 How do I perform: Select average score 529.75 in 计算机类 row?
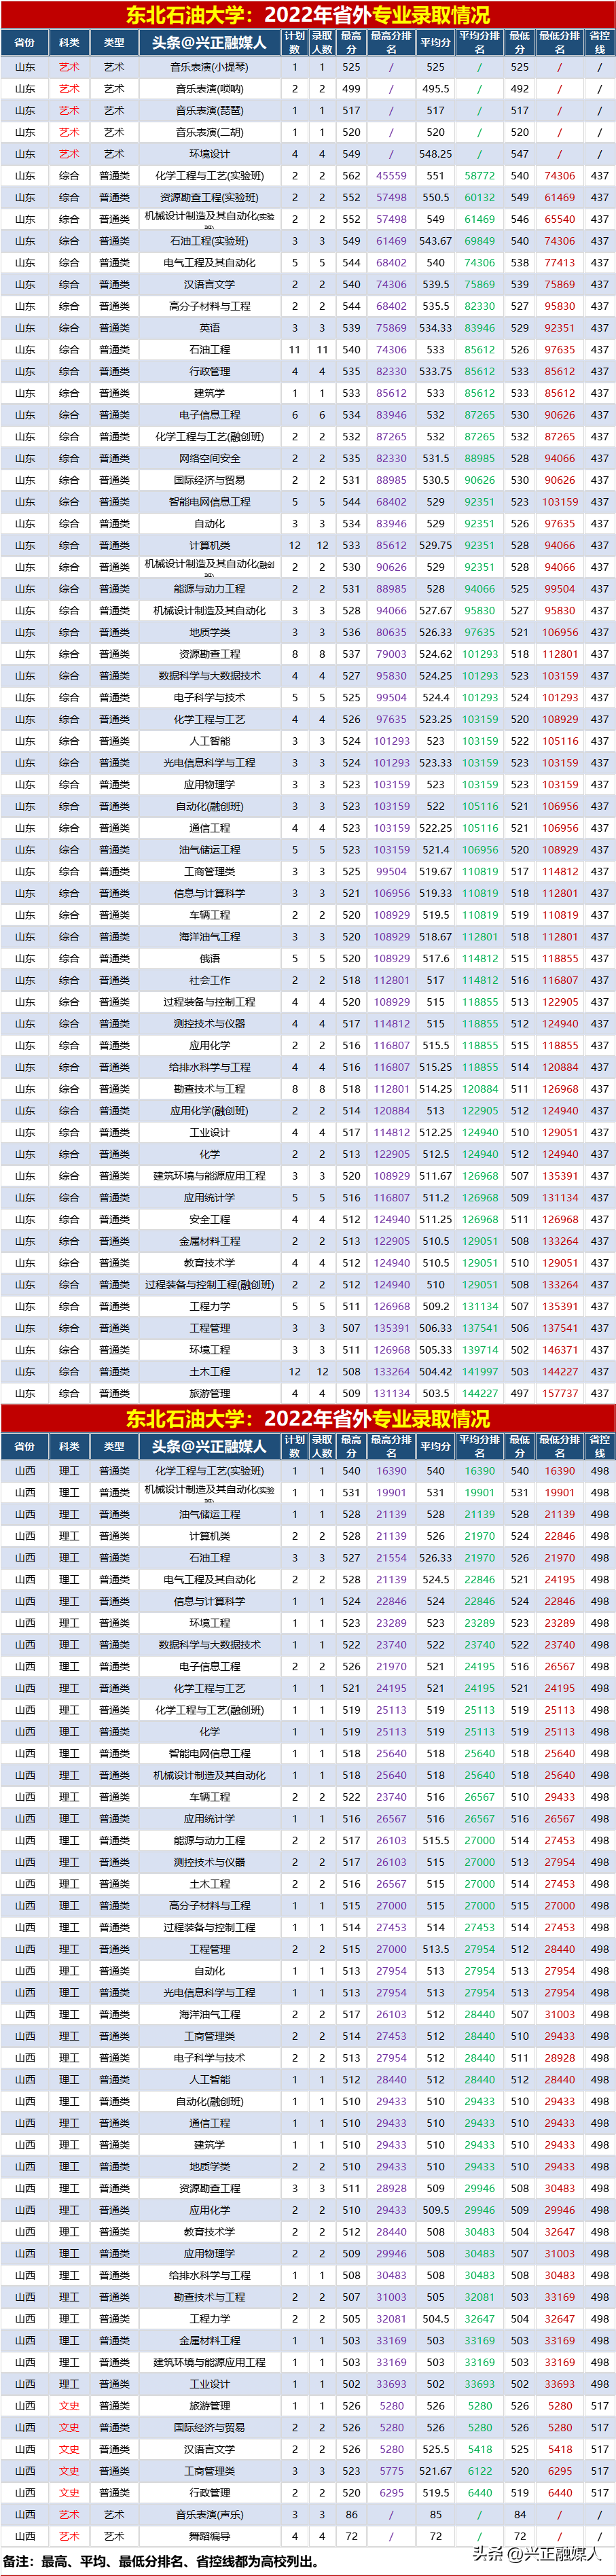[x=435, y=546]
